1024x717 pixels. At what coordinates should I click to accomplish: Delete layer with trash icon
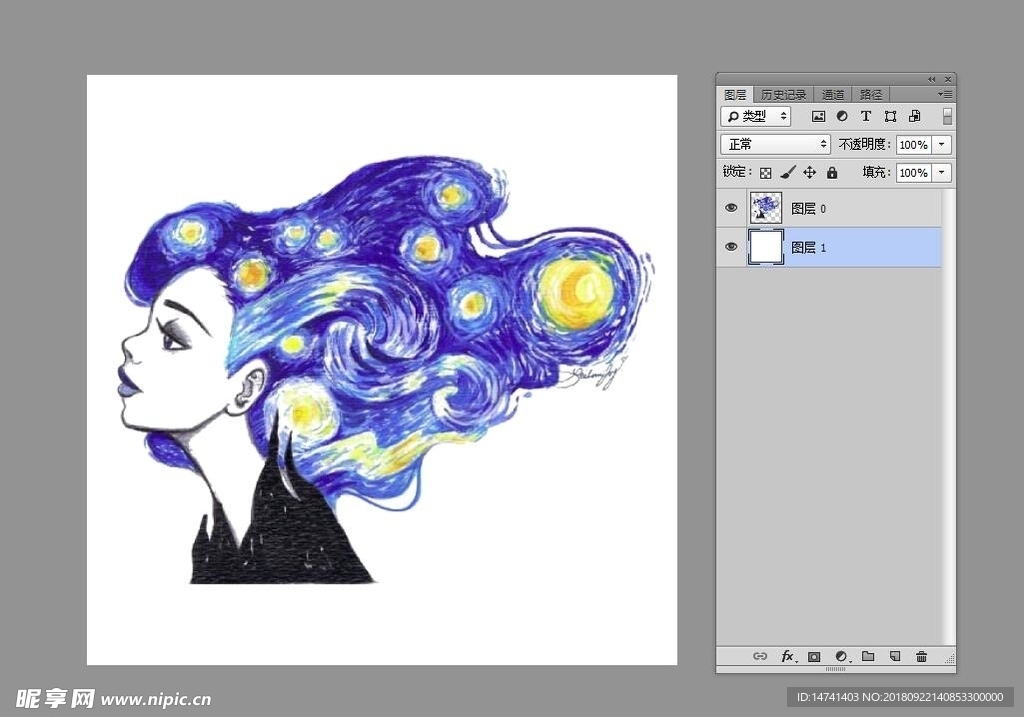click(921, 656)
